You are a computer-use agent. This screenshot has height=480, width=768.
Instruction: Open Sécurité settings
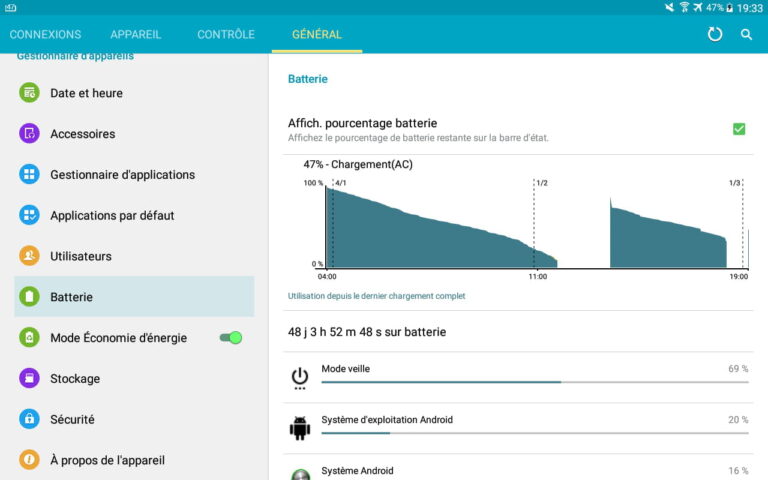134,419
